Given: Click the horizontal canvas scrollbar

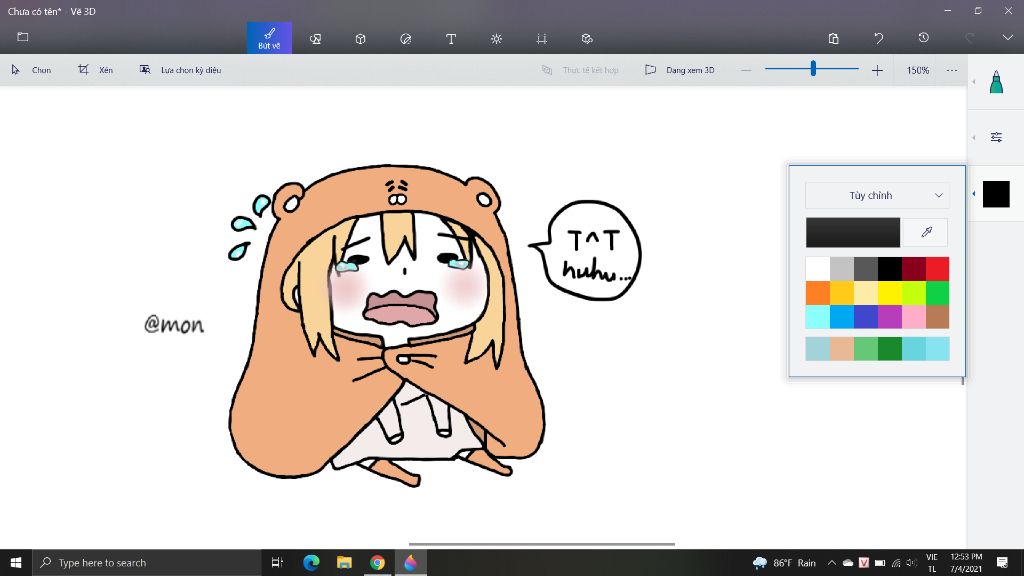Looking at the screenshot, I should point(541,544).
